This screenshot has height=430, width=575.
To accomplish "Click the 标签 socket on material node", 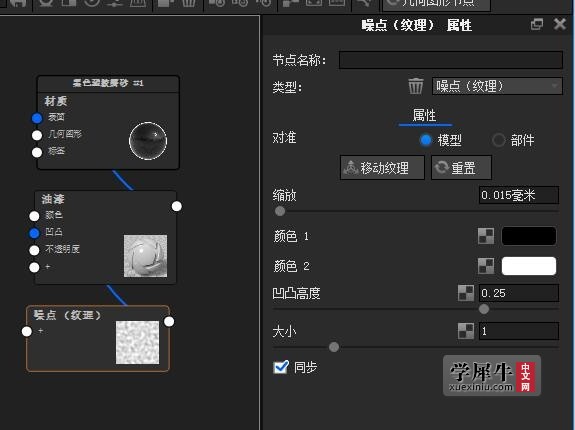I will click(x=37, y=152).
